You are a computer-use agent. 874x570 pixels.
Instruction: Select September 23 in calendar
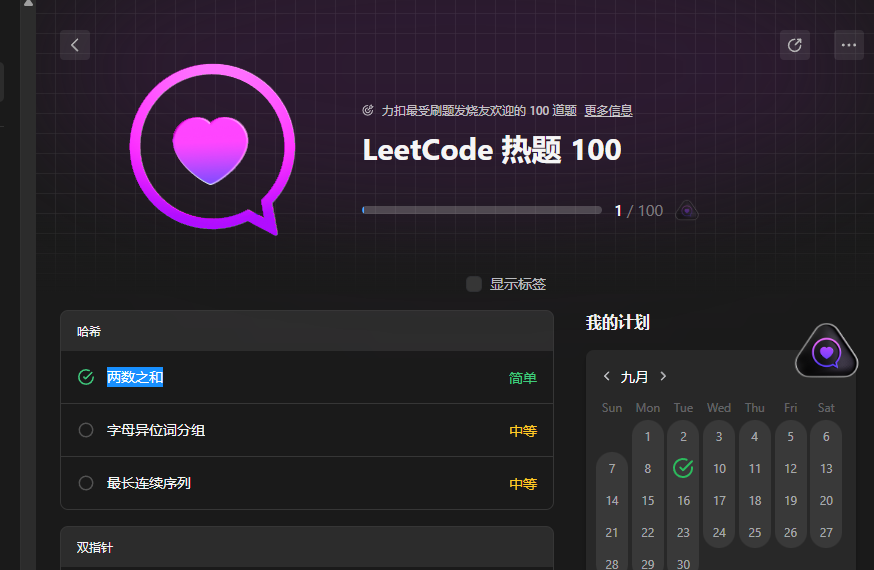coord(683,533)
